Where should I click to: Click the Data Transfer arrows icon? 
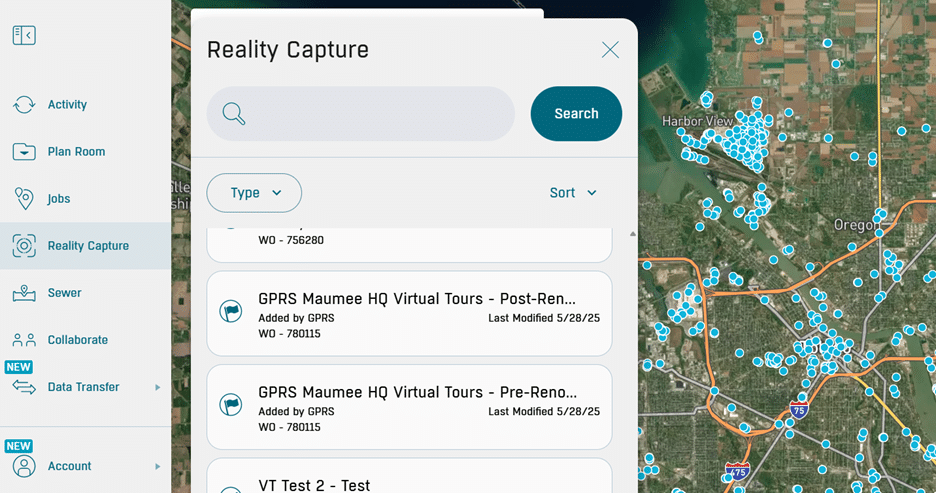(24, 387)
